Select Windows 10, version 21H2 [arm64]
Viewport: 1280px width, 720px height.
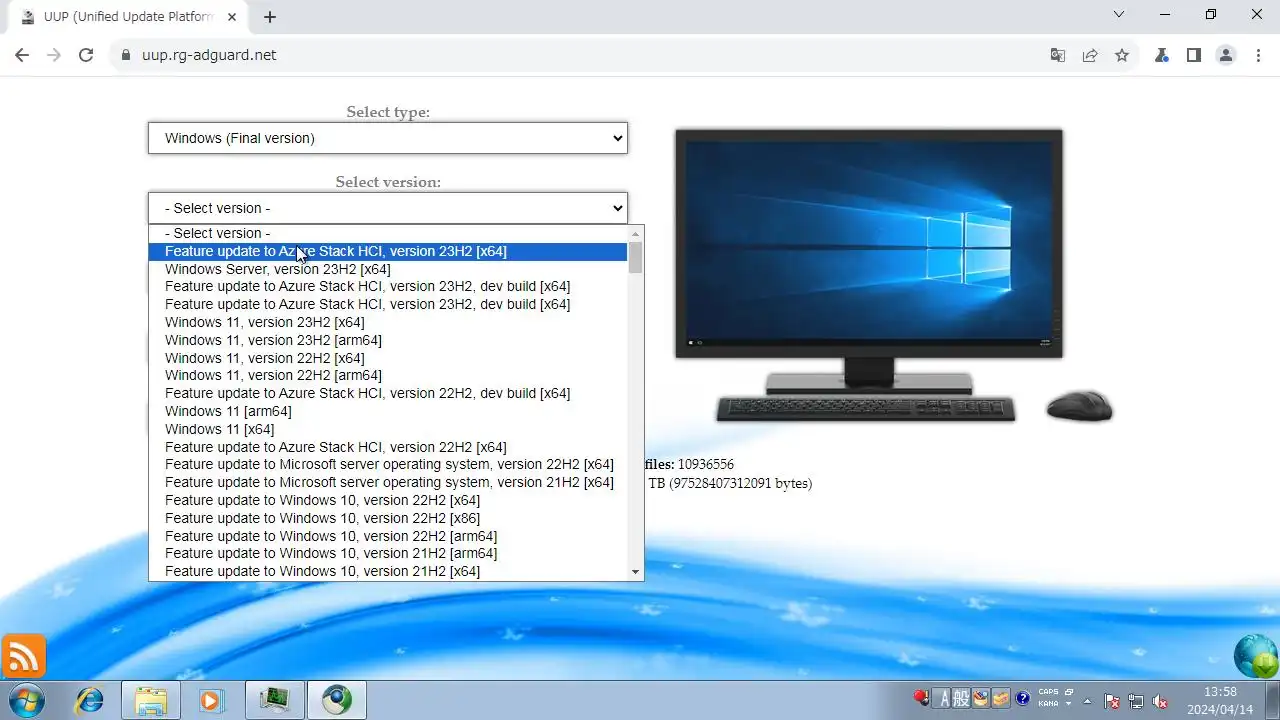pyautogui.click(x=388, y=553)
